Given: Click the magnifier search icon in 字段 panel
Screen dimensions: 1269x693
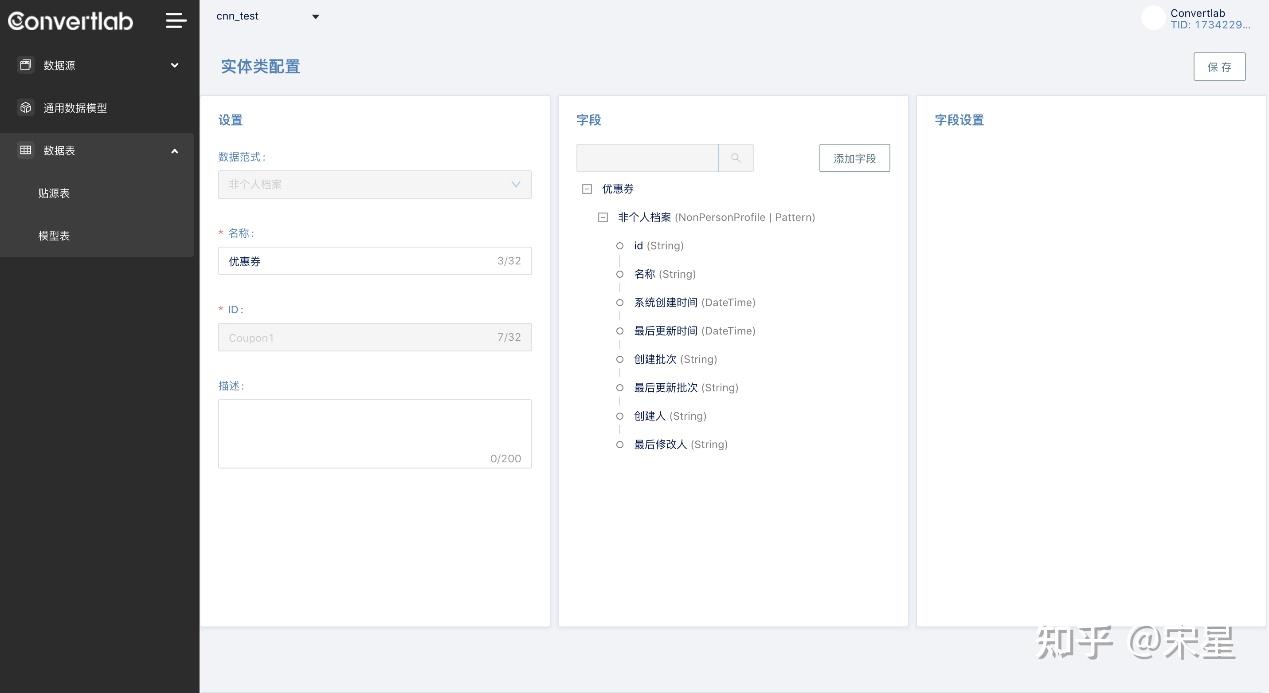Looking at the screenshot, I should click(x=735, y=157).
